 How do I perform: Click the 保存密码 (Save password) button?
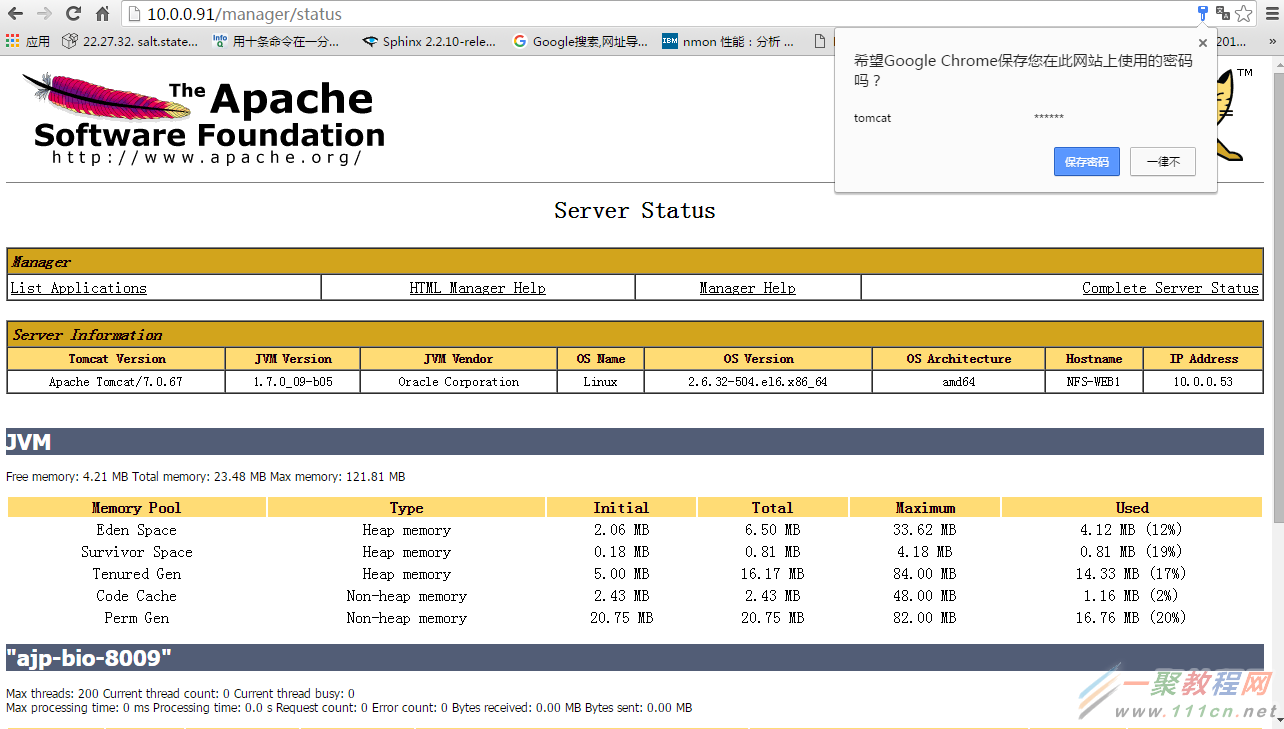[x=1087, y=161]
